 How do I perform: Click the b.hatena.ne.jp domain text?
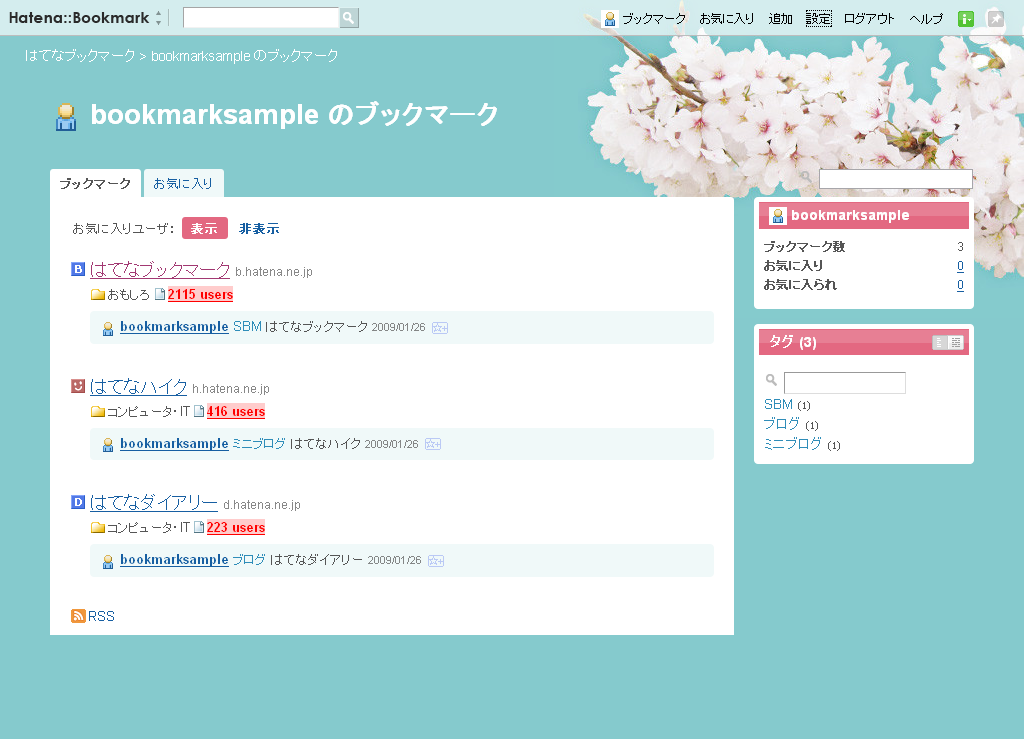[274, 272]
